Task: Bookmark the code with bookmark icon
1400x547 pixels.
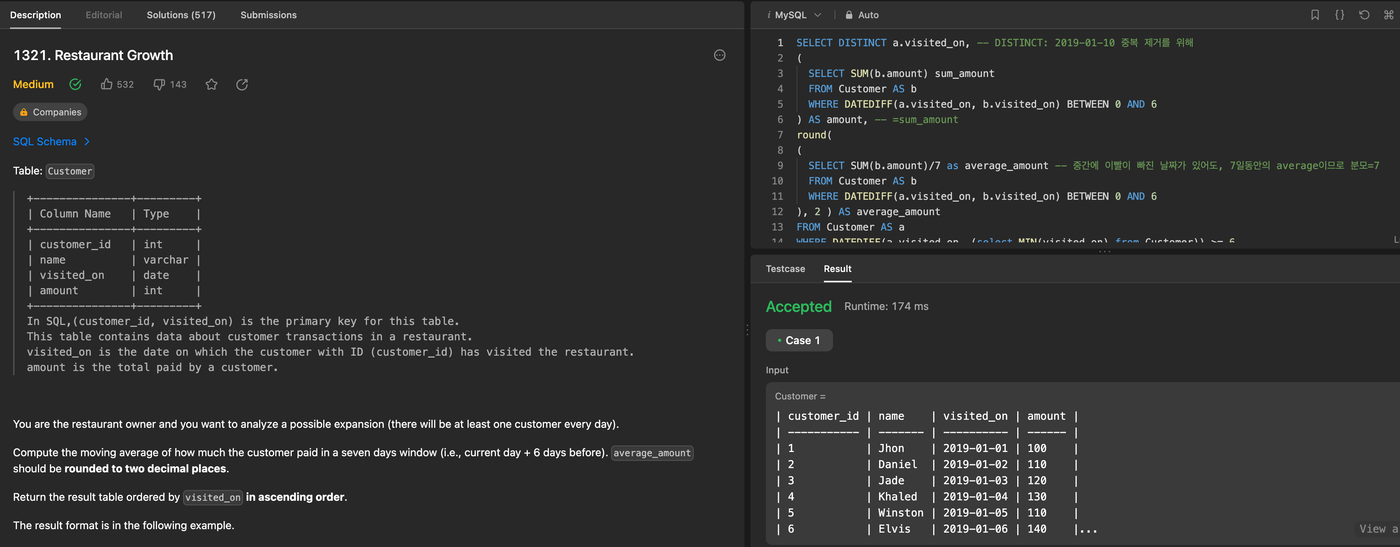Action: (1315, 15)
